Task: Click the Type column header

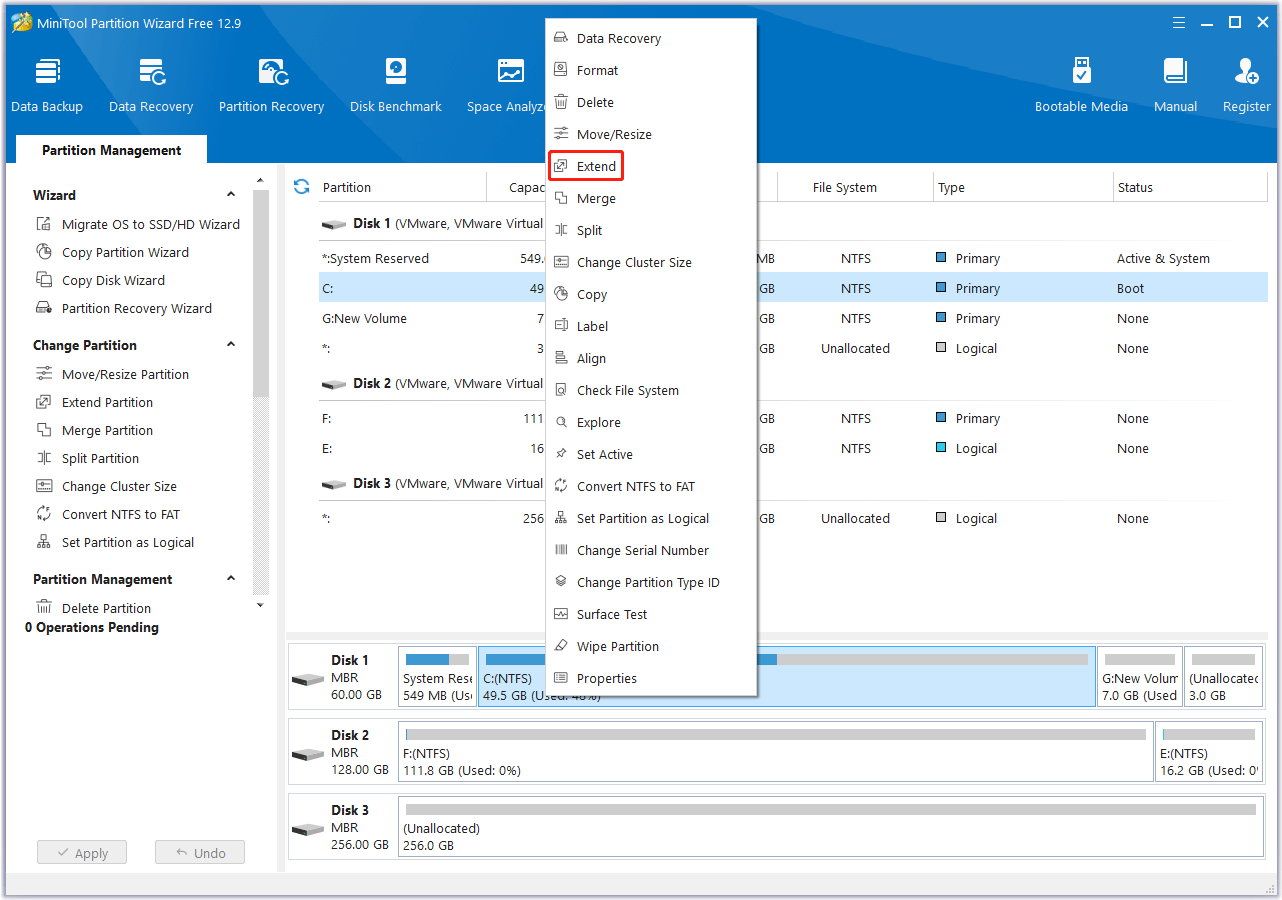Action: (1024, 187)
